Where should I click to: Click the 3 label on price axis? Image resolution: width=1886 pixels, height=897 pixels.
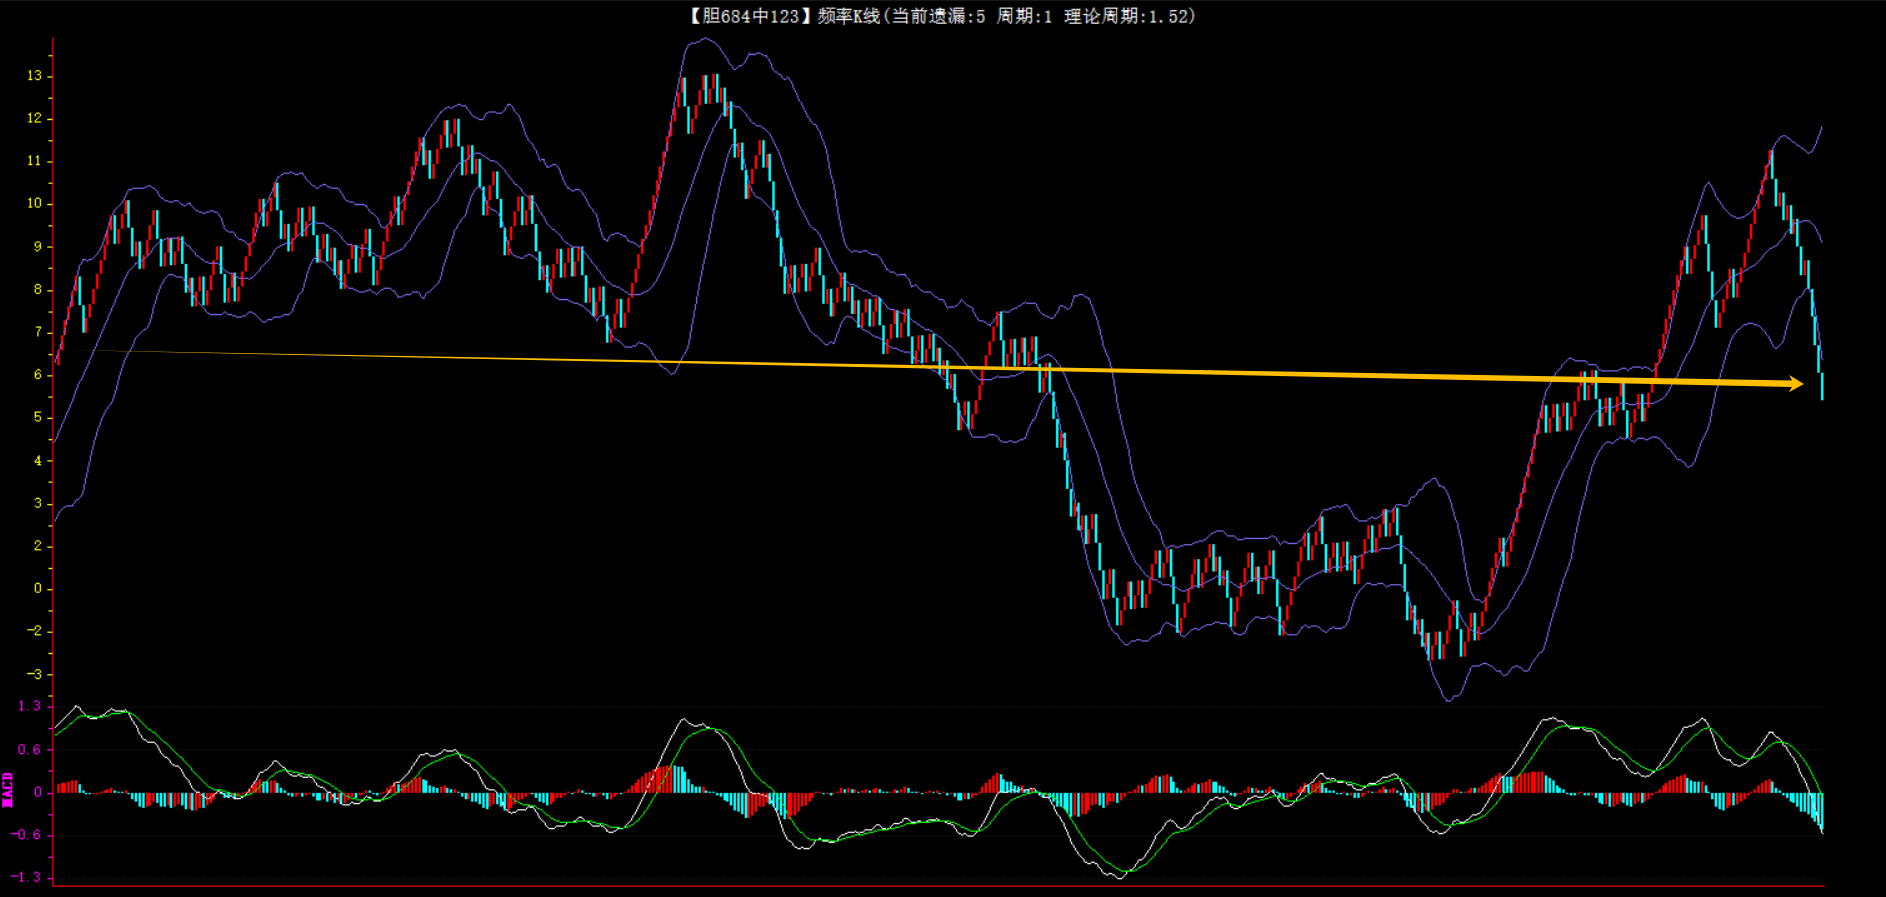pos(38,503)
